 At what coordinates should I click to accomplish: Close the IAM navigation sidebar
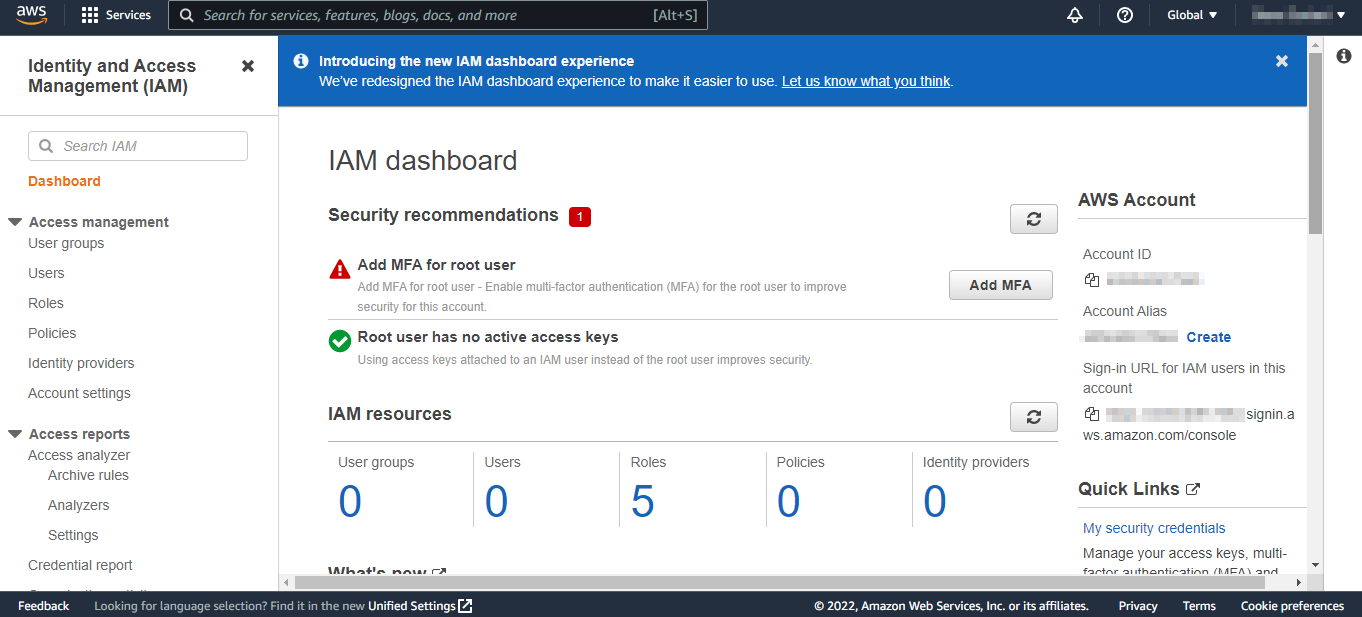point(248,66)
